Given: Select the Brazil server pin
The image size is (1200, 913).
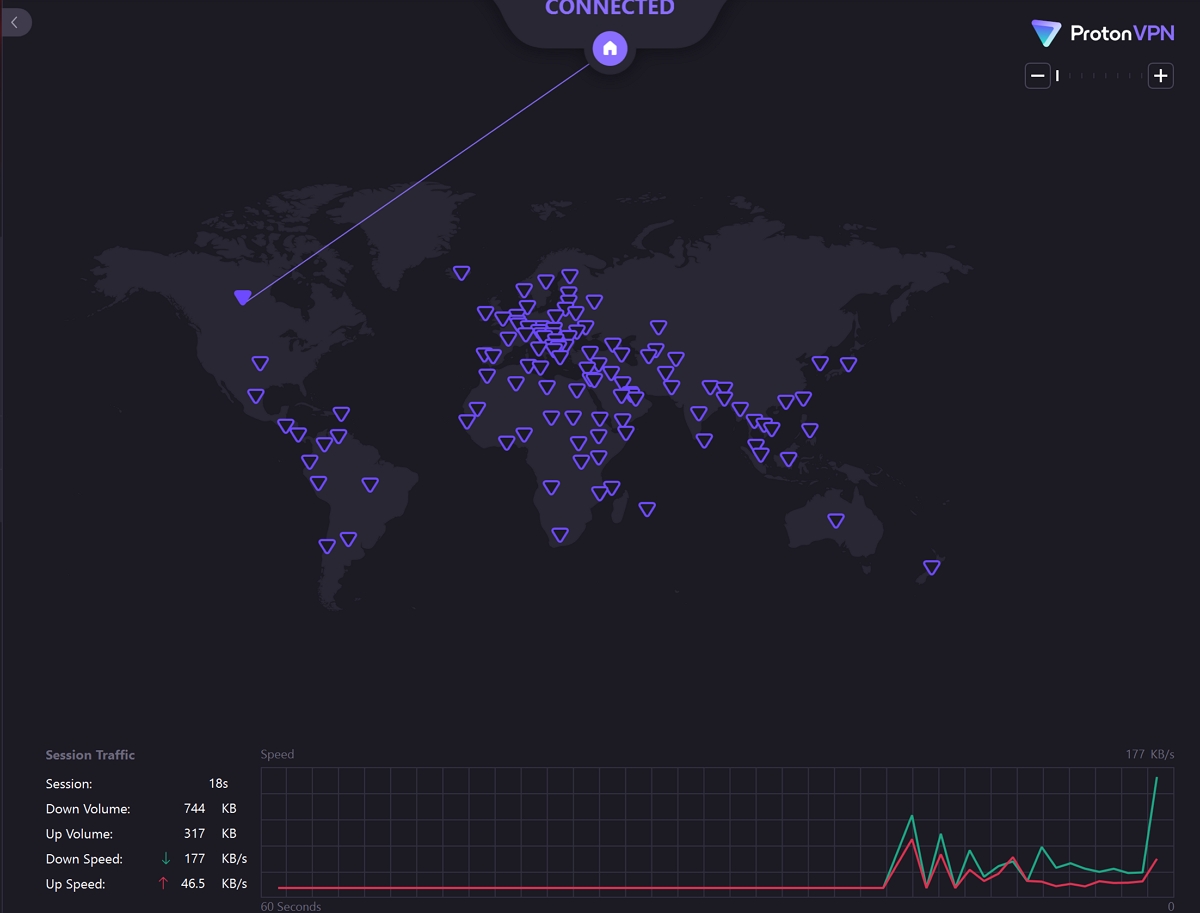Looking at the screenshot, I should 370,484.
